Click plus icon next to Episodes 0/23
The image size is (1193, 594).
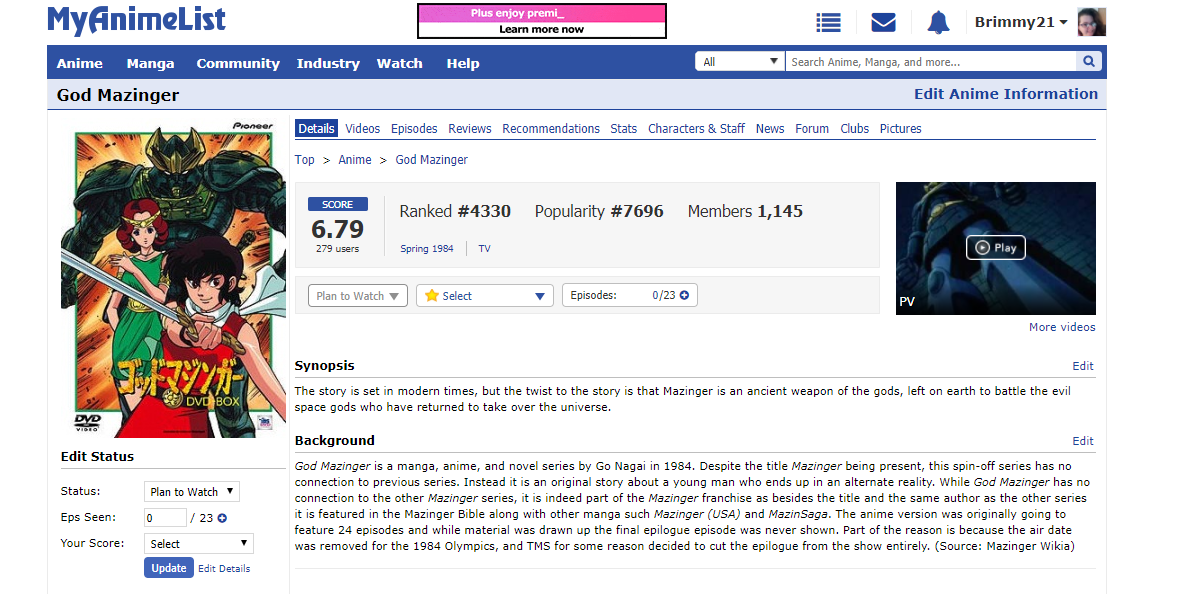[684, 295]
